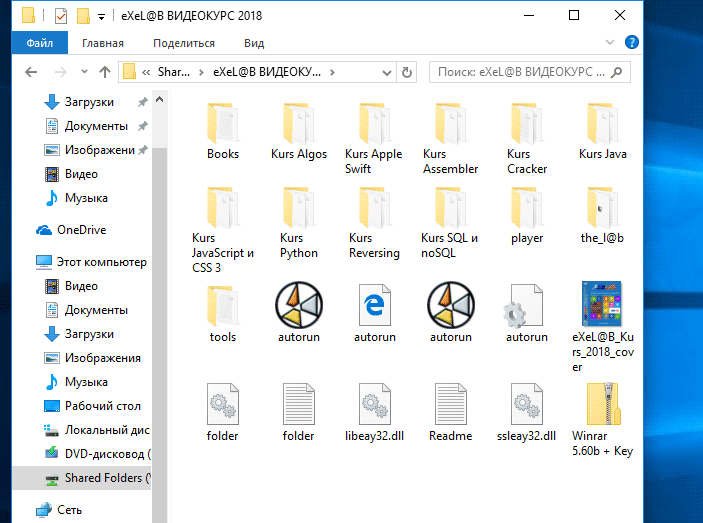Refresh the current folder view
Viewport: 703px width, 523px height.
point(407,72)
